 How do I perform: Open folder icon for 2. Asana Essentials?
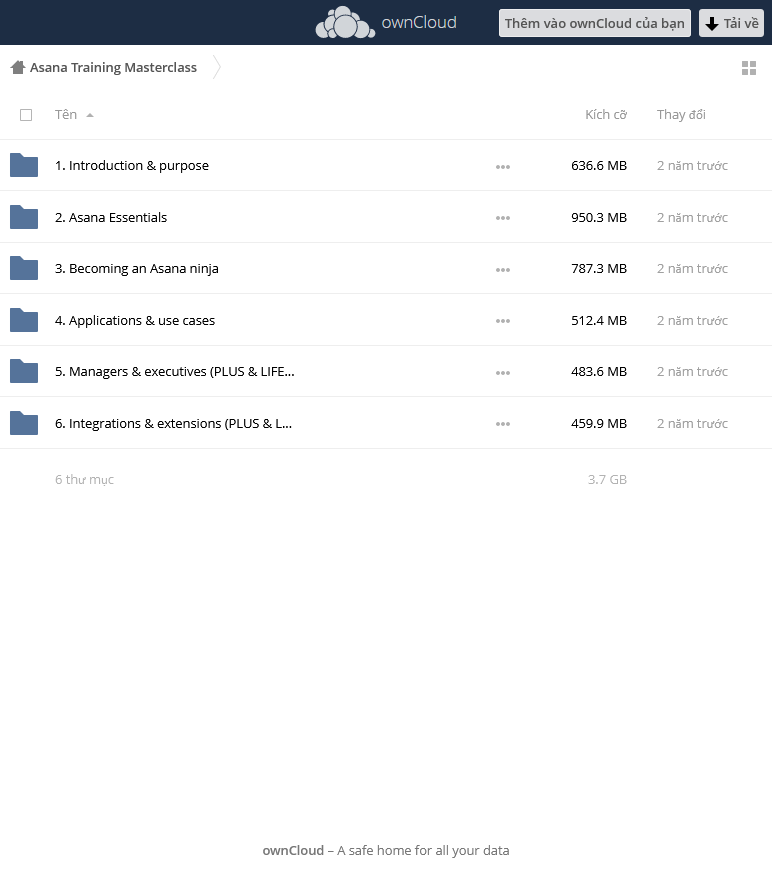tap(24, 217)
